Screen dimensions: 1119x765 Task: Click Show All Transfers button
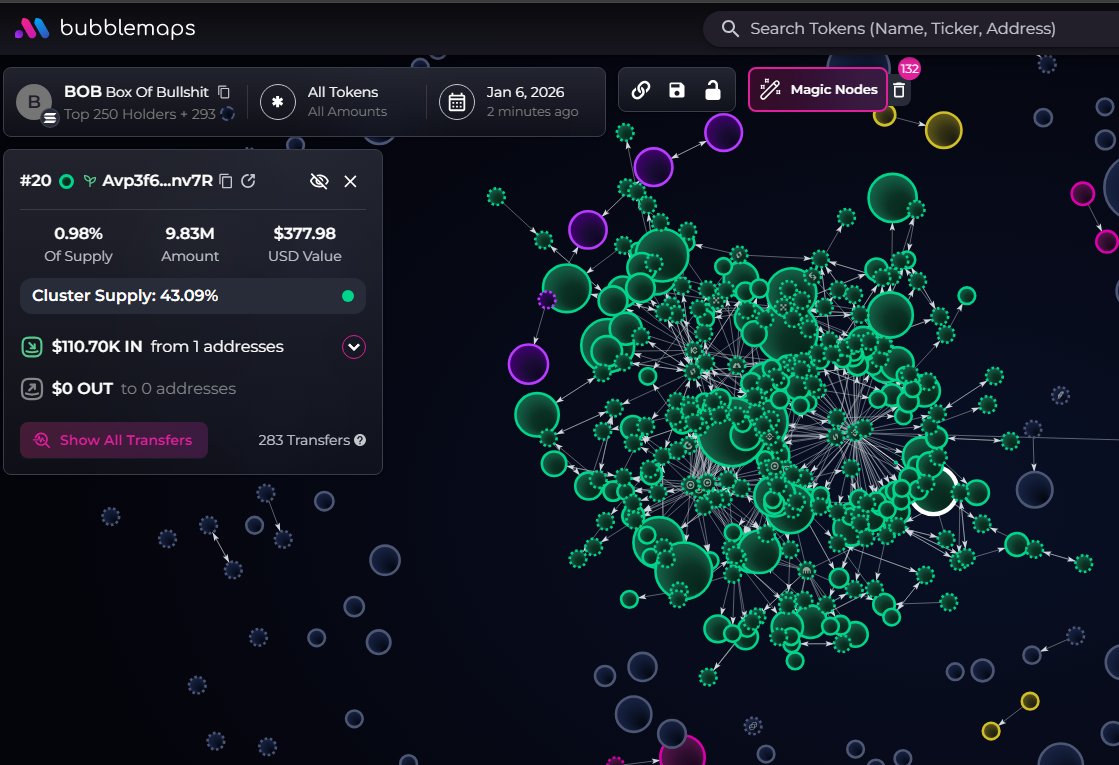(114, 440)
